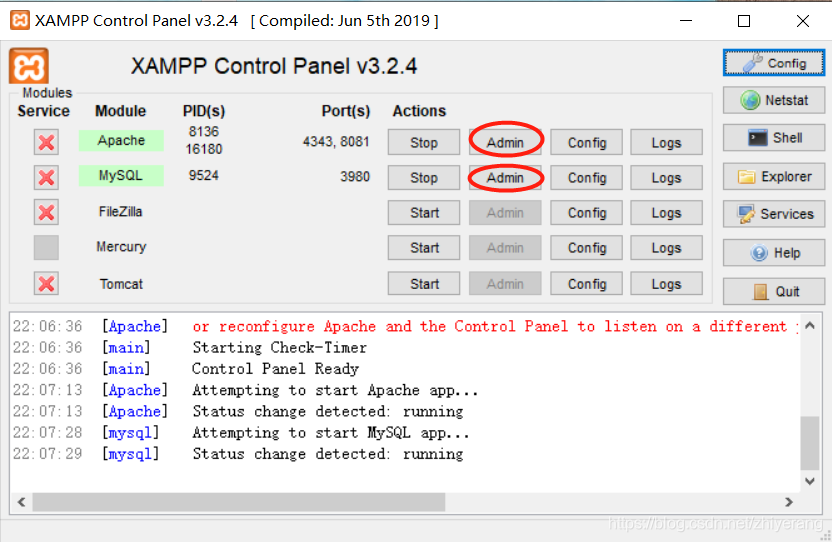Click the horizontal scrollbar thumb in log
The height and width of the screenshot is (542, 832).
239,502
